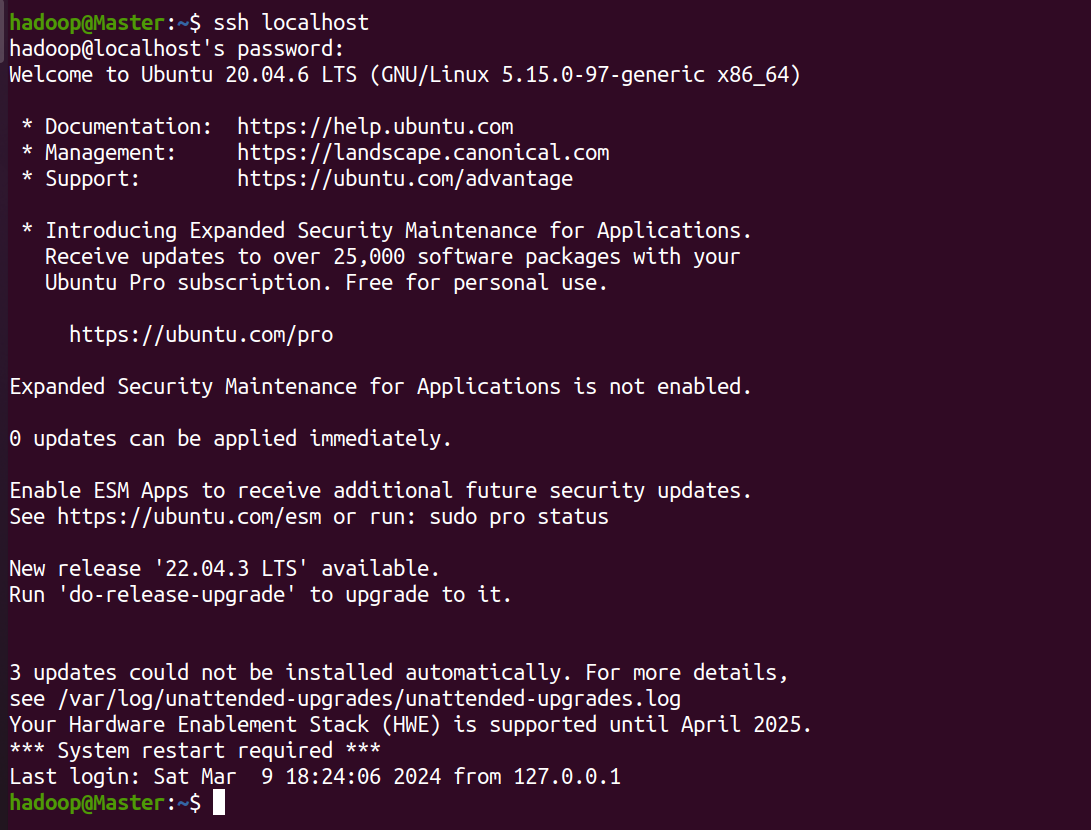Click the unattended-upgrades.log file path
The width and height of the screenshot is (1091, 830).
[x=369, y=699]
